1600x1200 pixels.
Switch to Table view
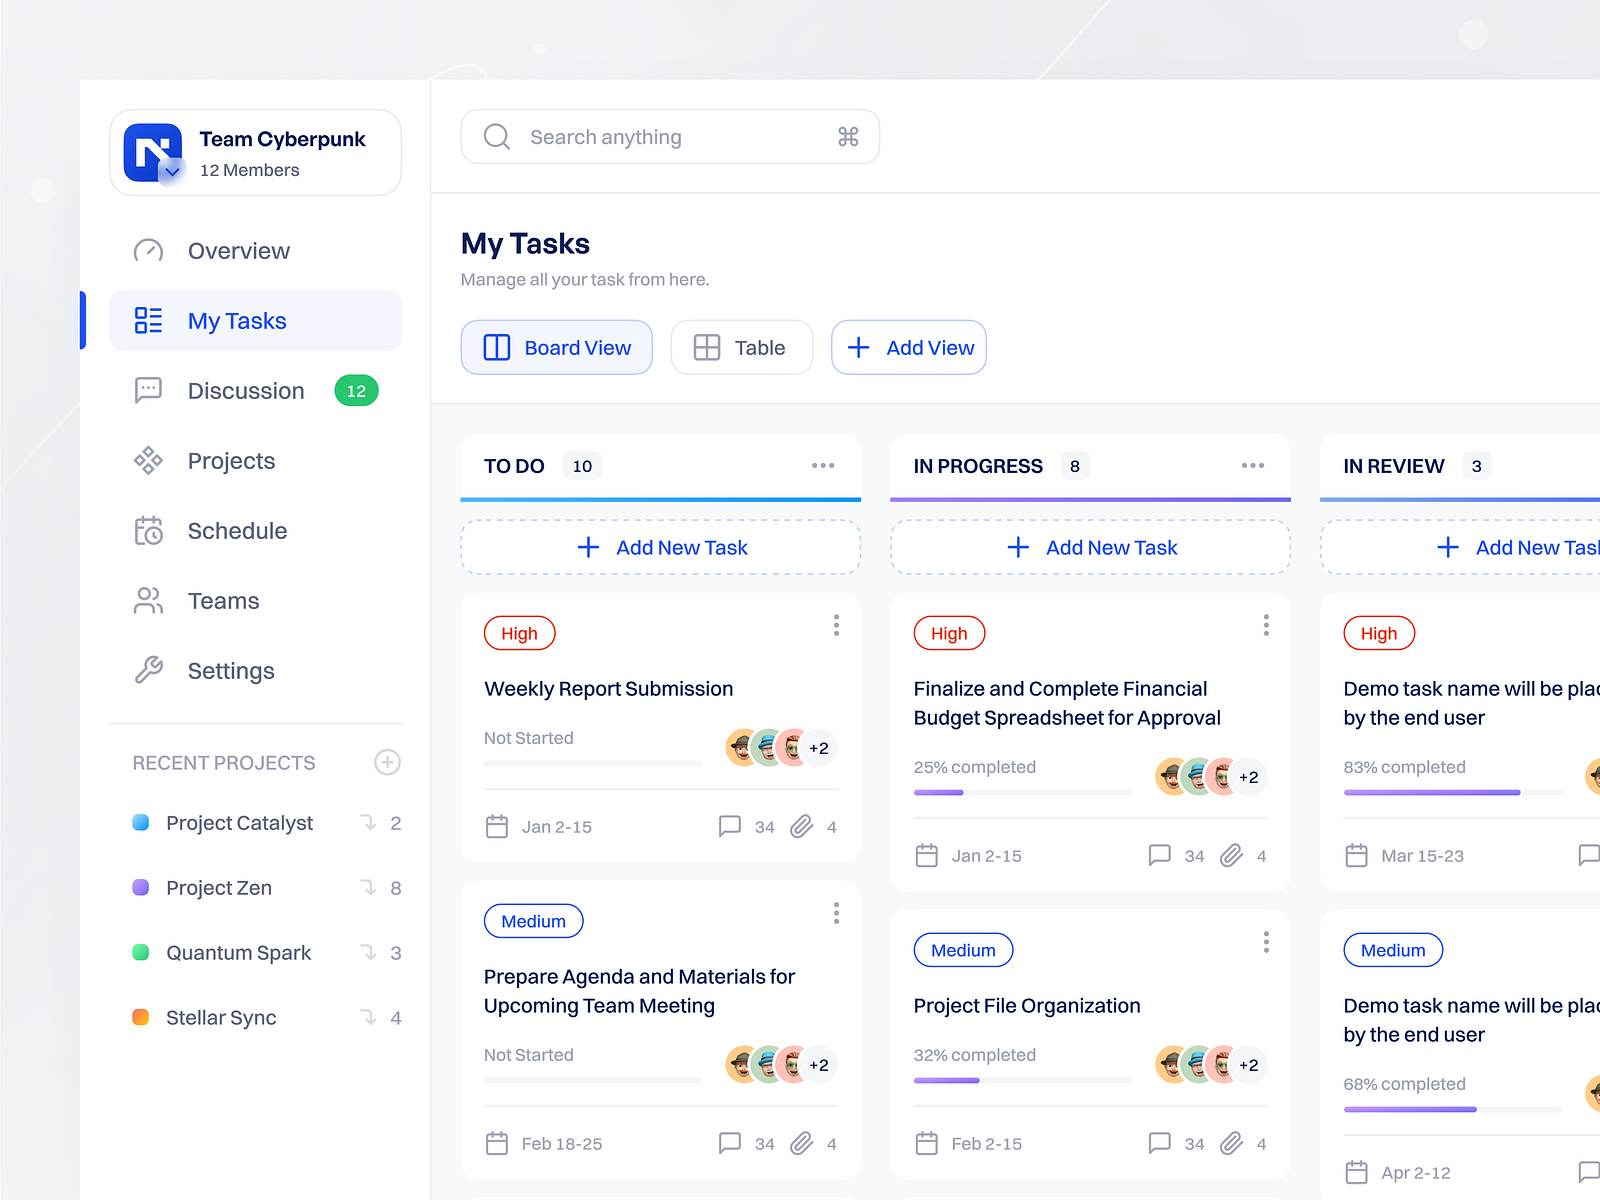coord(741,347)
